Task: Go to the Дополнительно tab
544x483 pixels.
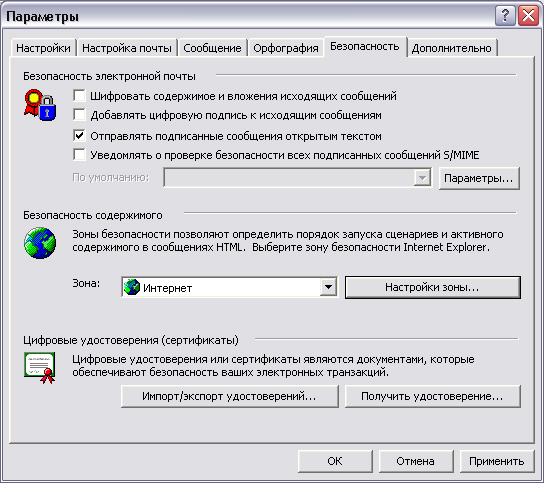Action: (452, 48)
